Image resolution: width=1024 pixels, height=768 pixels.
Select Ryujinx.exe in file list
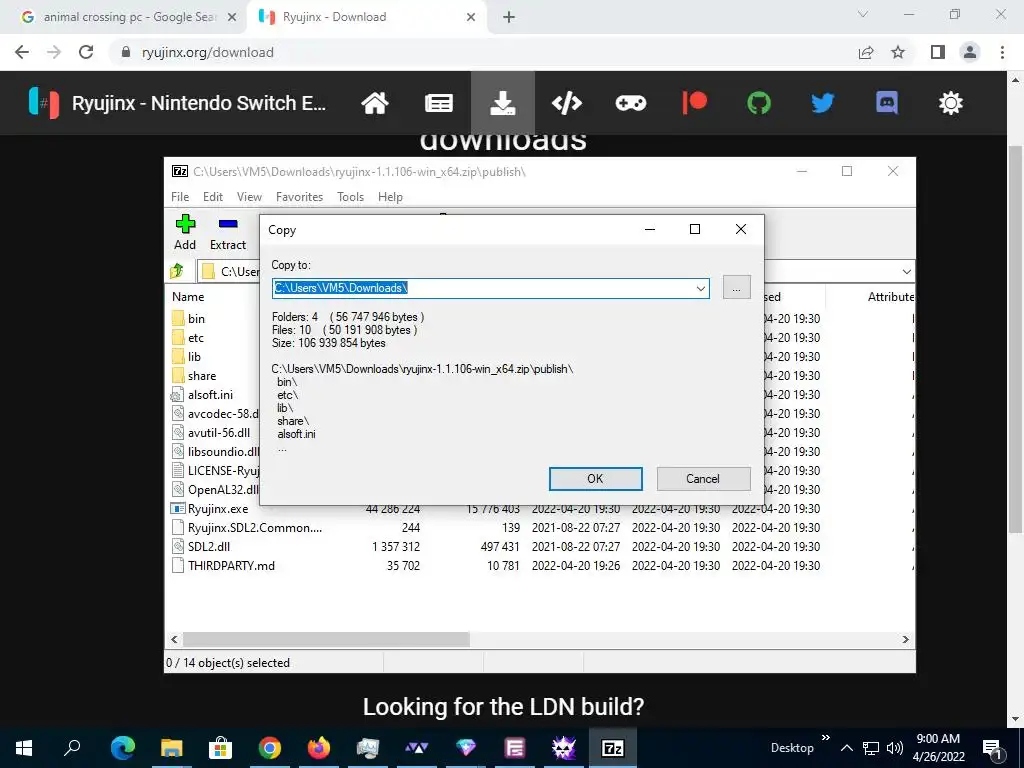tap(218, 509)
